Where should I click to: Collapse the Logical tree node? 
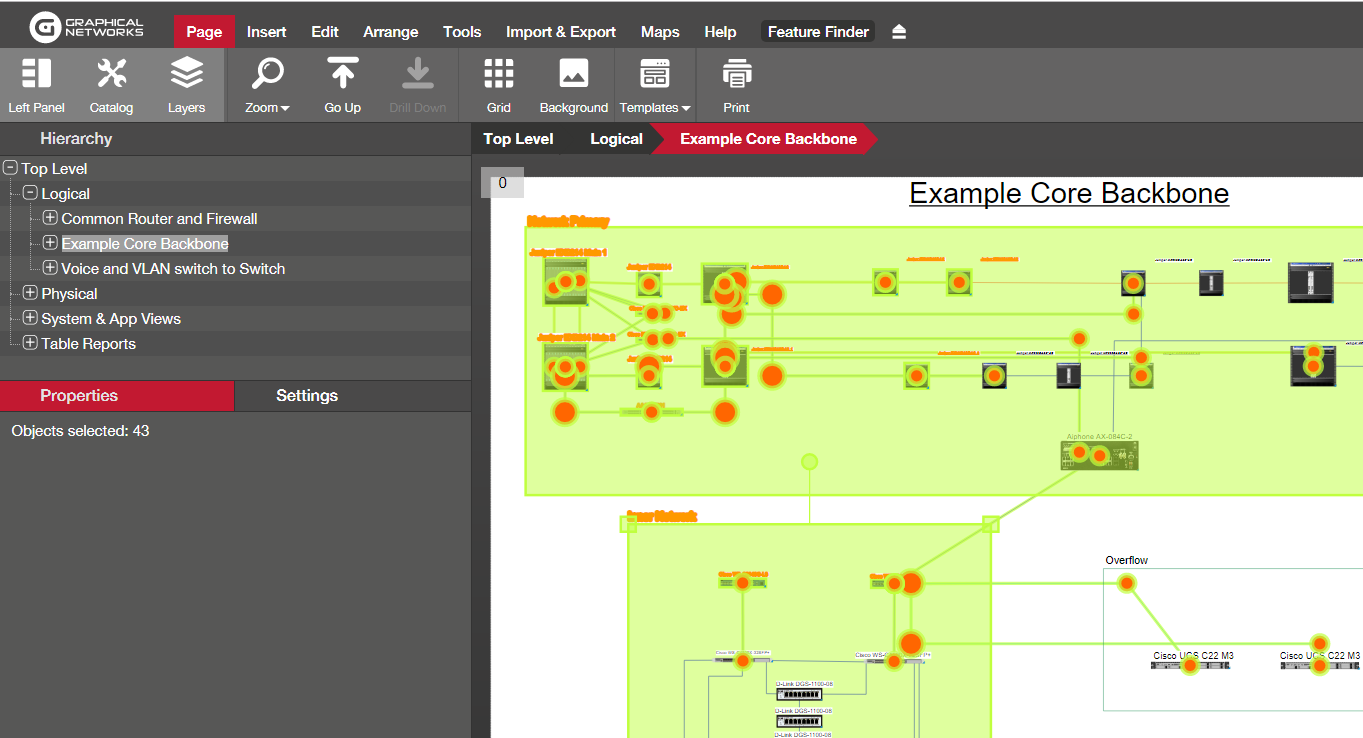pos(30,193)
